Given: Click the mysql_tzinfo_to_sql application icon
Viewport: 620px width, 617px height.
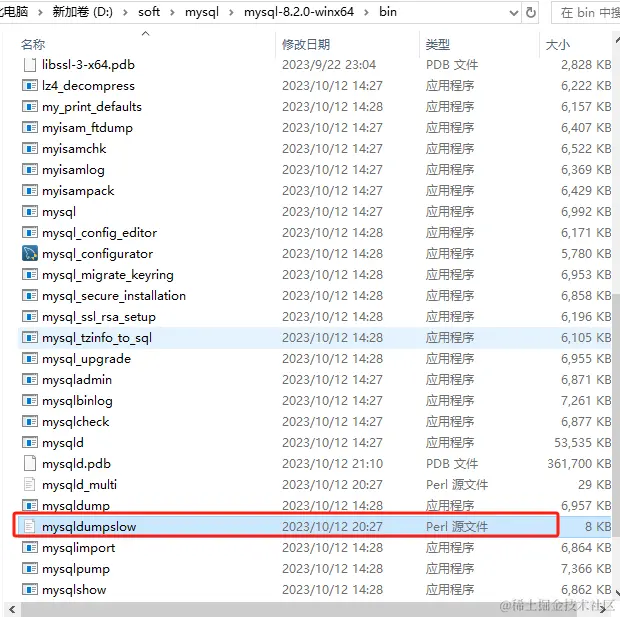Looking at the screenshot, I should (x=30, y=337).
